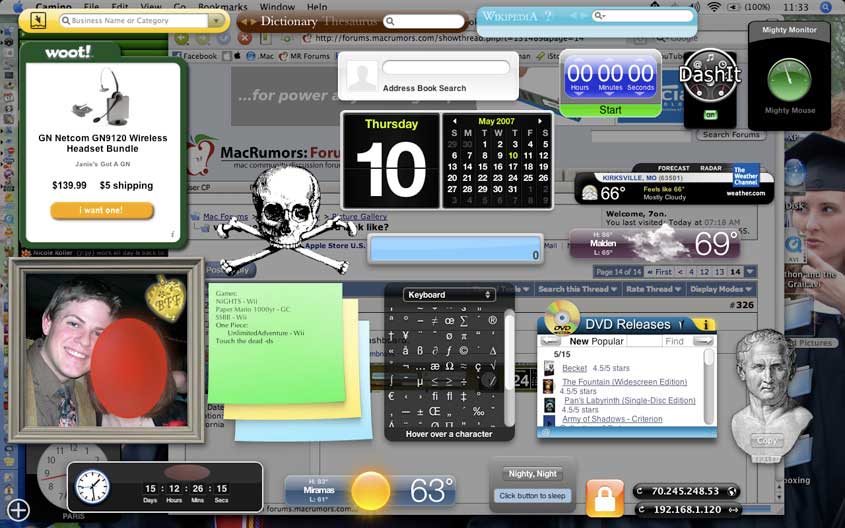Click Copy on the Cicero bust
This screenshot has width=845, height=528.
pos(766,440)
